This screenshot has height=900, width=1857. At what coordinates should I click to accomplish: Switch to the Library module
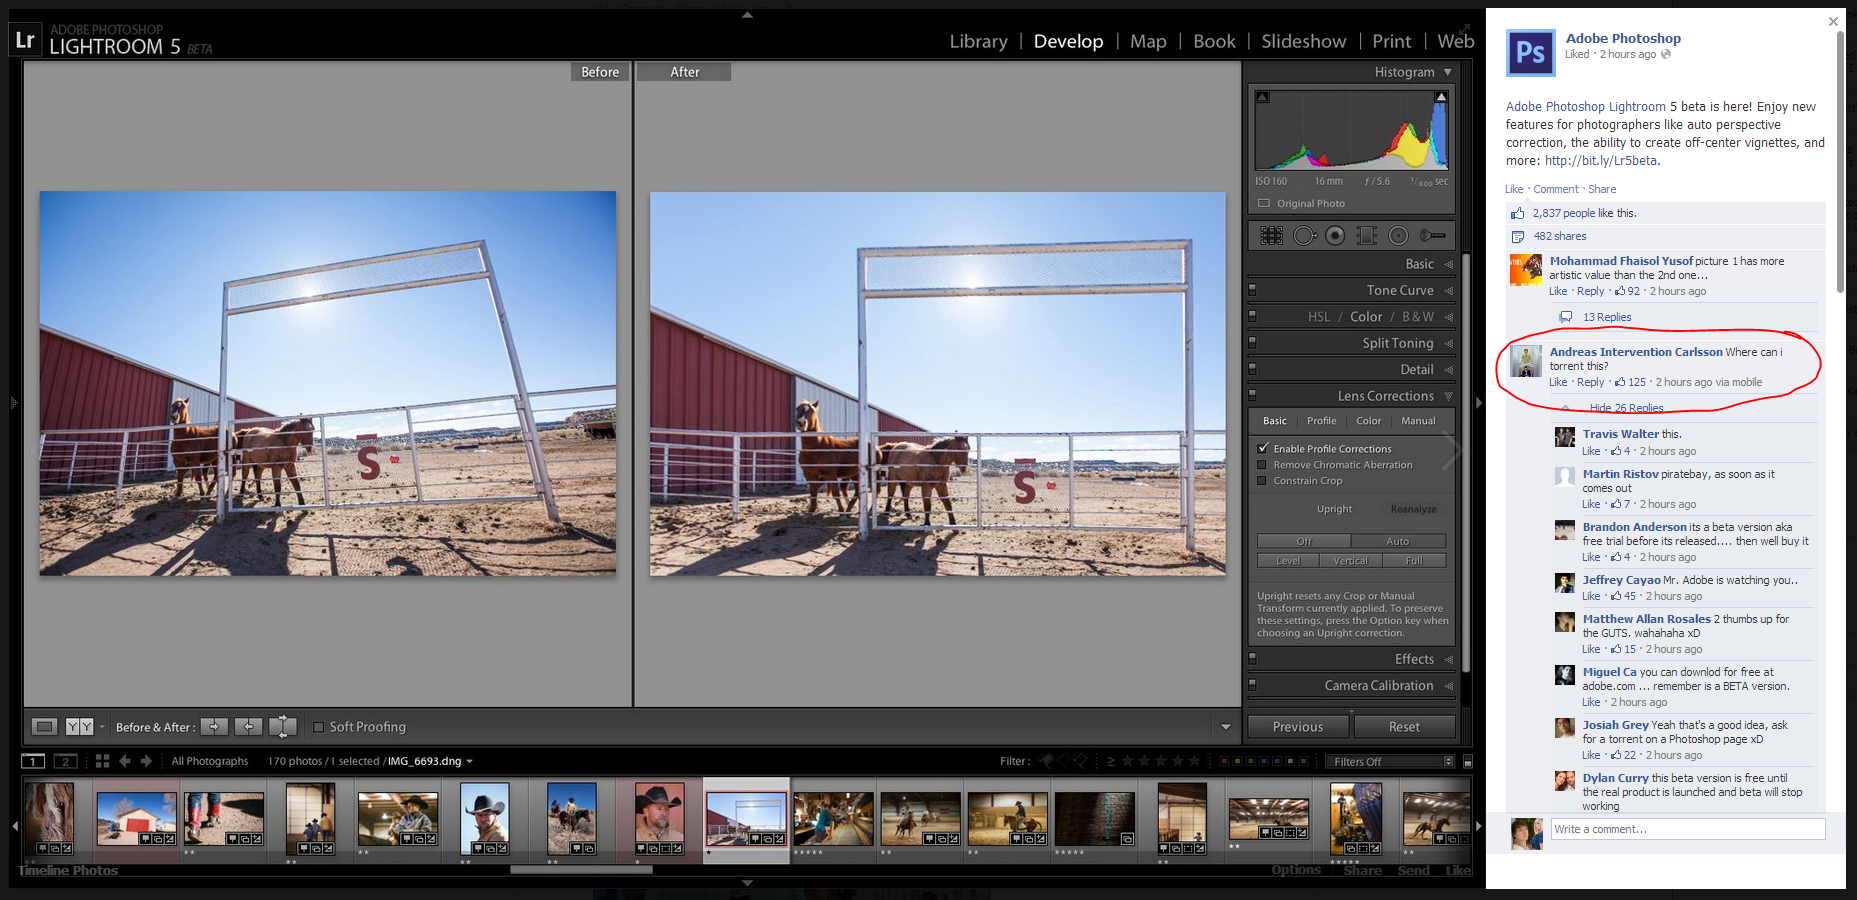click(978, 41)
